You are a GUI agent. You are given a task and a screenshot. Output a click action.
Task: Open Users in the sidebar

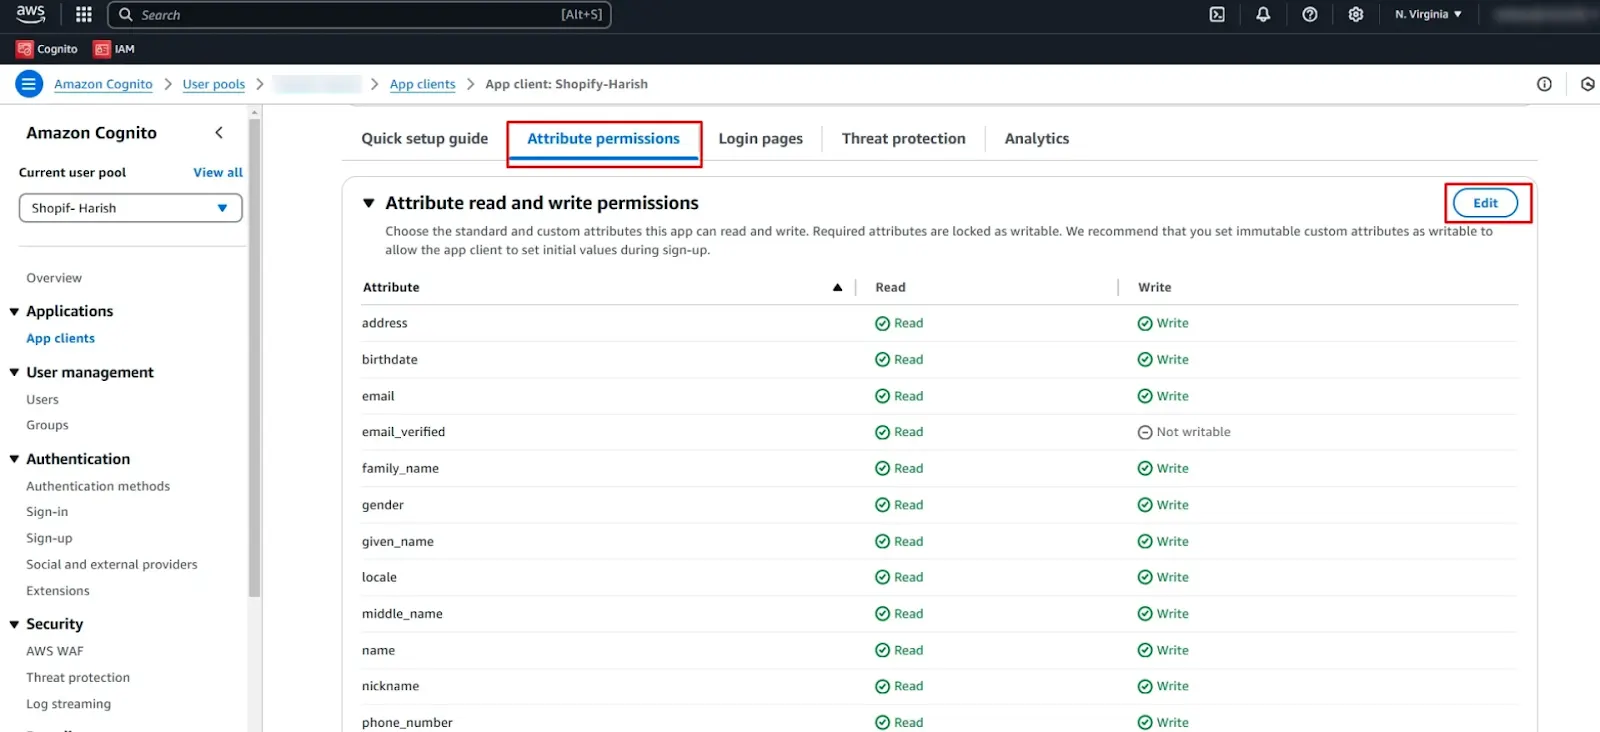(42, 399)
